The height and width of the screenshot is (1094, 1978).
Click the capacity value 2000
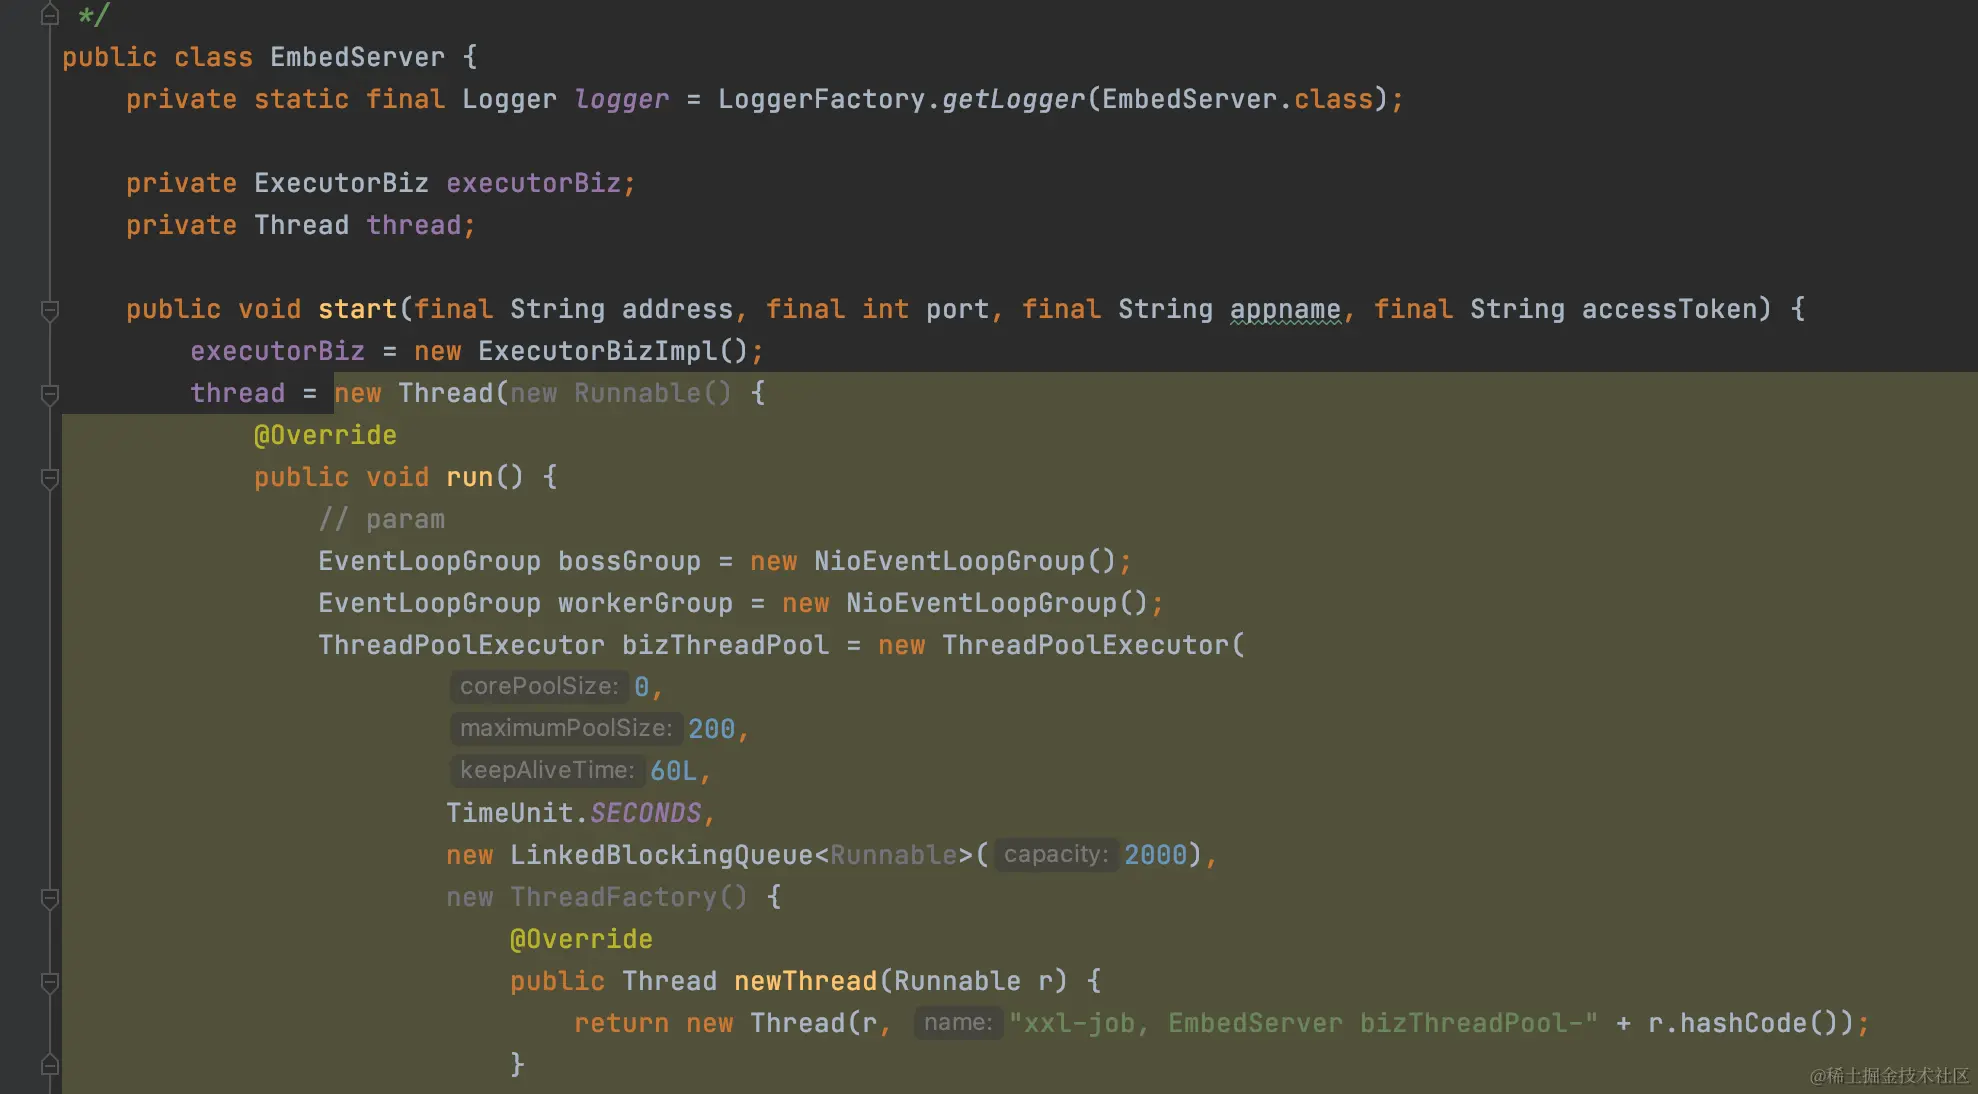click(1155, 855)
